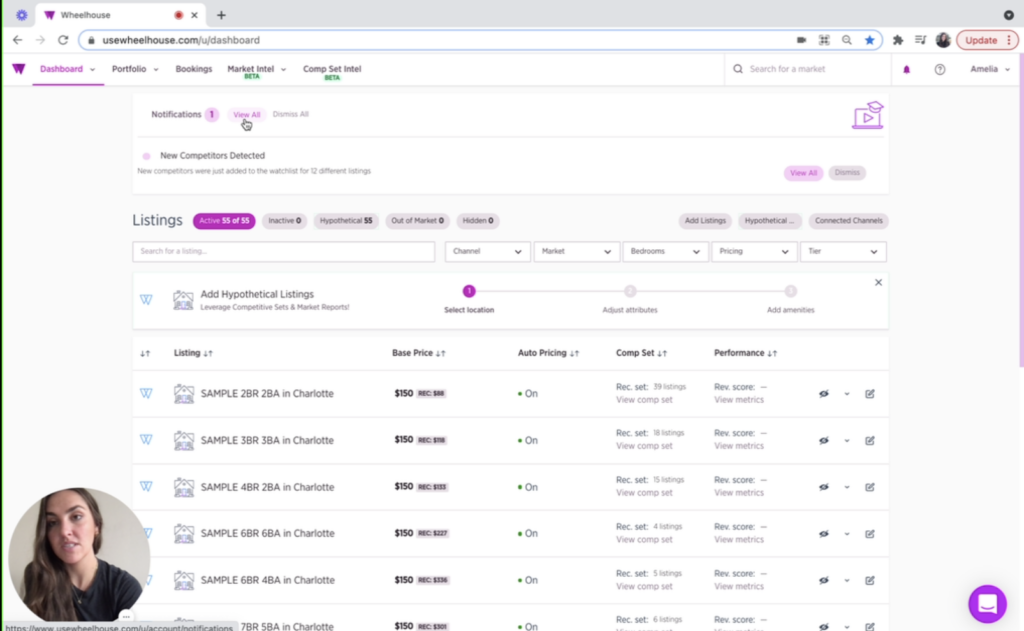Edit the SAMPLE 3BR 3BA in Charlotte listing
The width and height of the screenshot is (1024, 631).
[870, 441]
